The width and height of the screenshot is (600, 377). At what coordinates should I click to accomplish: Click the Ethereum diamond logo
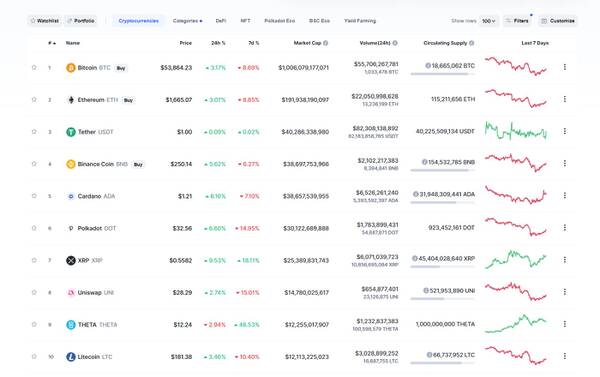coord(71,100)
